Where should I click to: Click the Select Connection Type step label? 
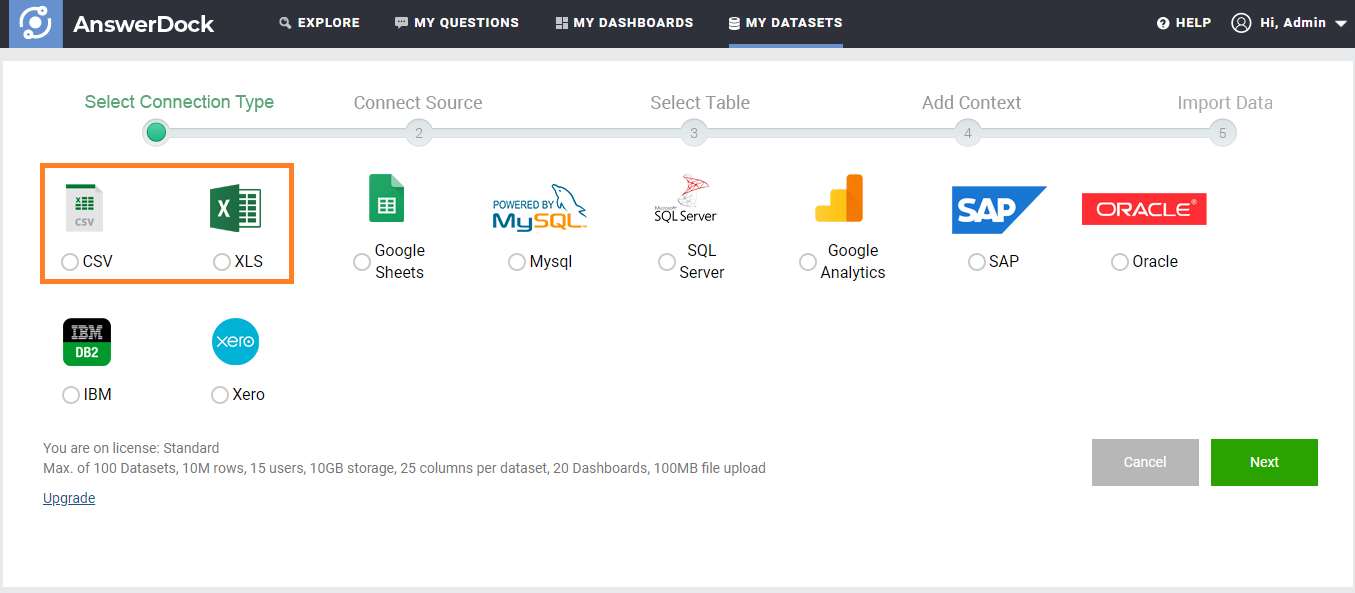179,102
